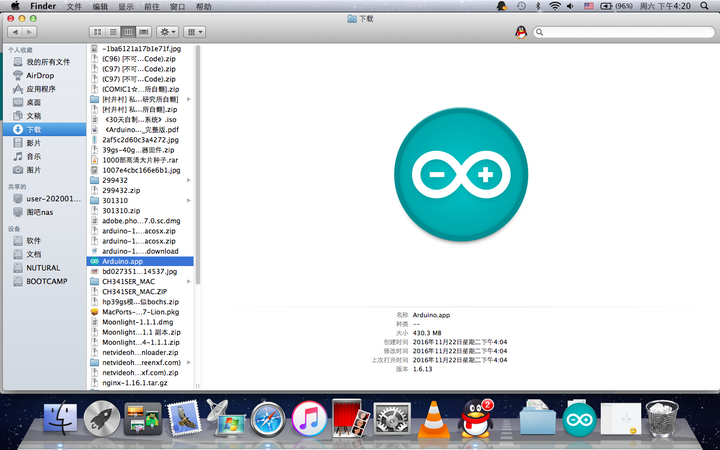Open the Mail stamp icon in Dock
Image resolution: width=720 pixels, height=450 pixels.
click(x=184, y=418)
